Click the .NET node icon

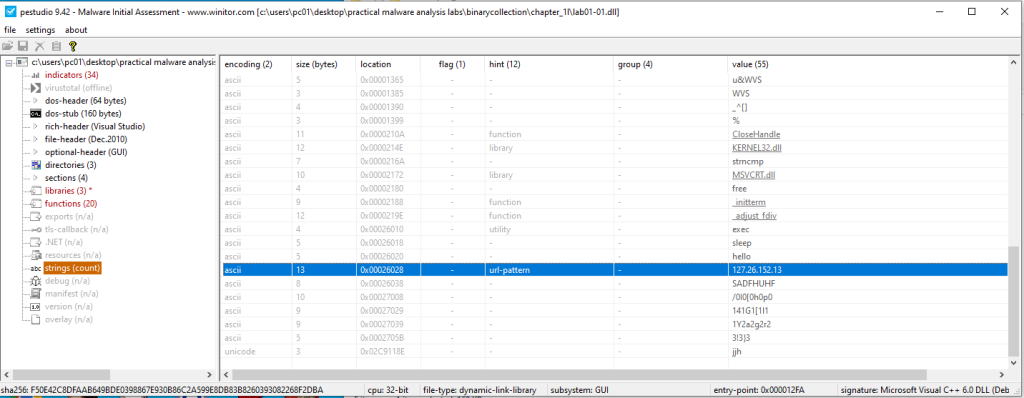click(x=35, y=242)
